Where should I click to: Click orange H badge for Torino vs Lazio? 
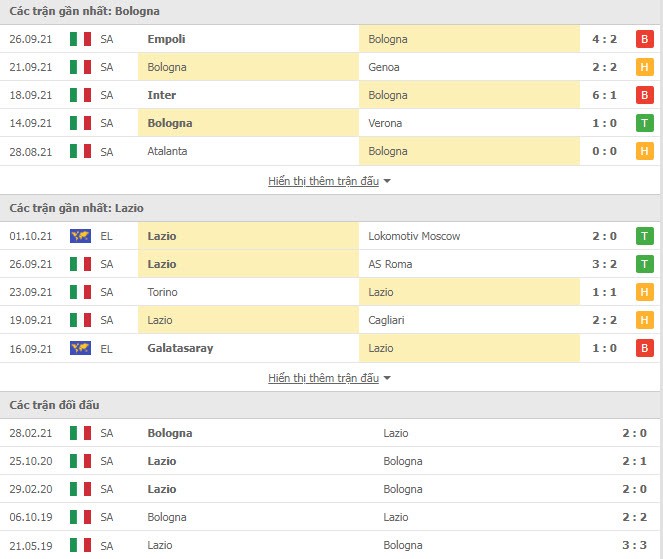644,292
